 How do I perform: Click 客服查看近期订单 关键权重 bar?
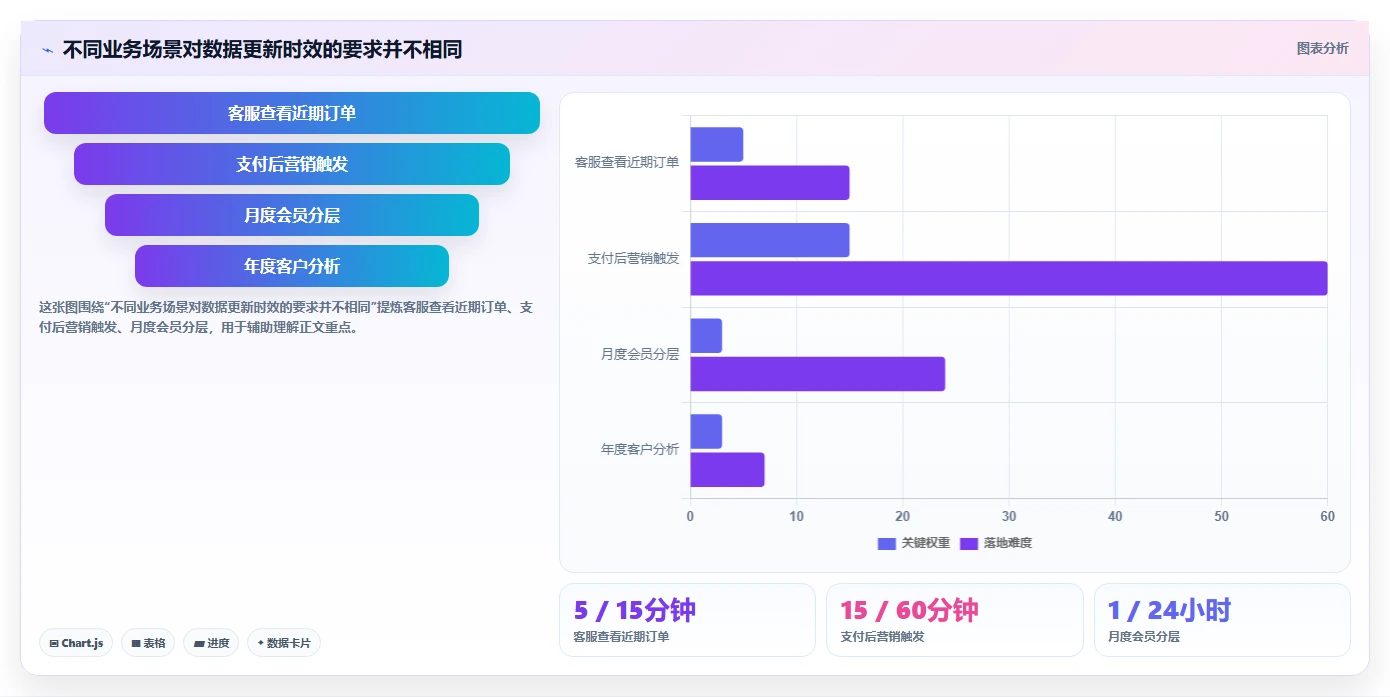717,144
